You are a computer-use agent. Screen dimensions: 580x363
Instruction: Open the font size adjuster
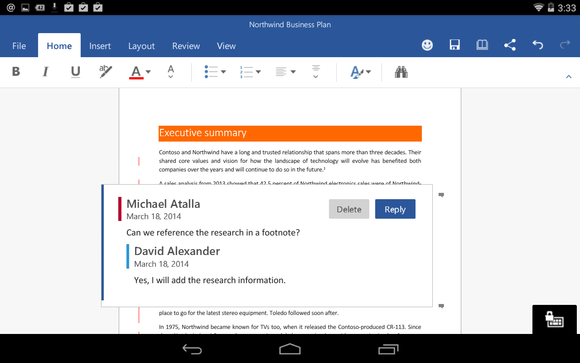171,72
